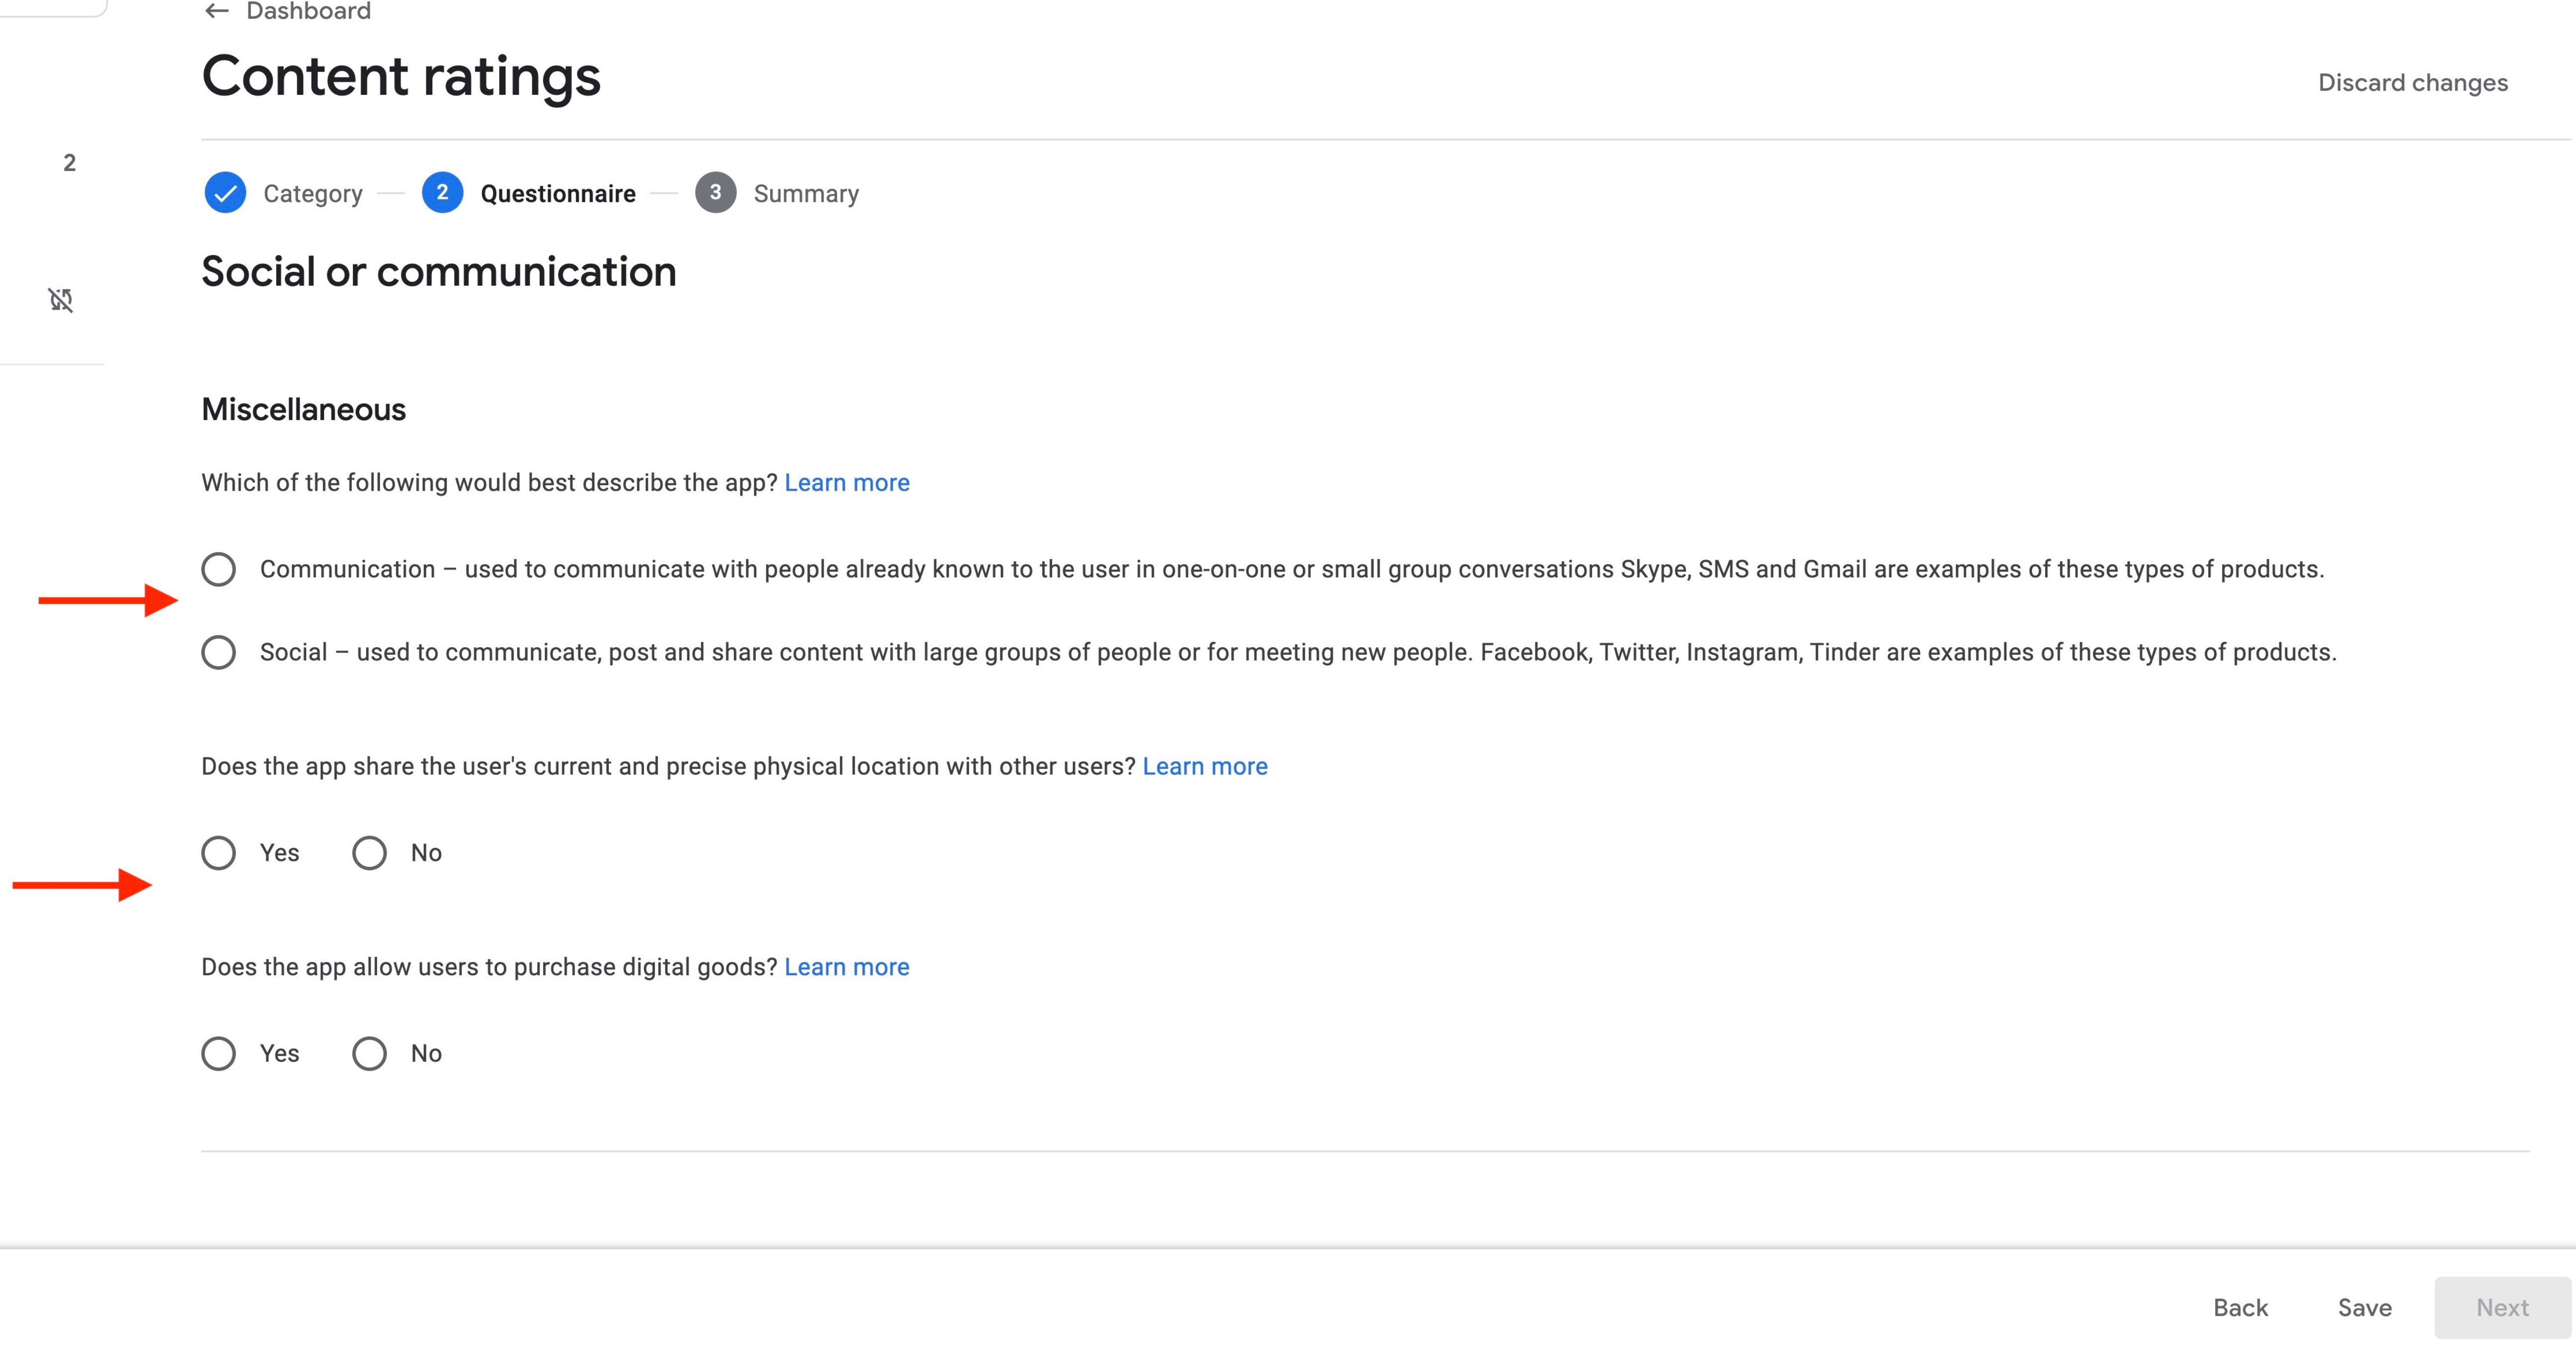
Task: Choose Yes for digital goods purchase
Action: [x=218, y=1053]
